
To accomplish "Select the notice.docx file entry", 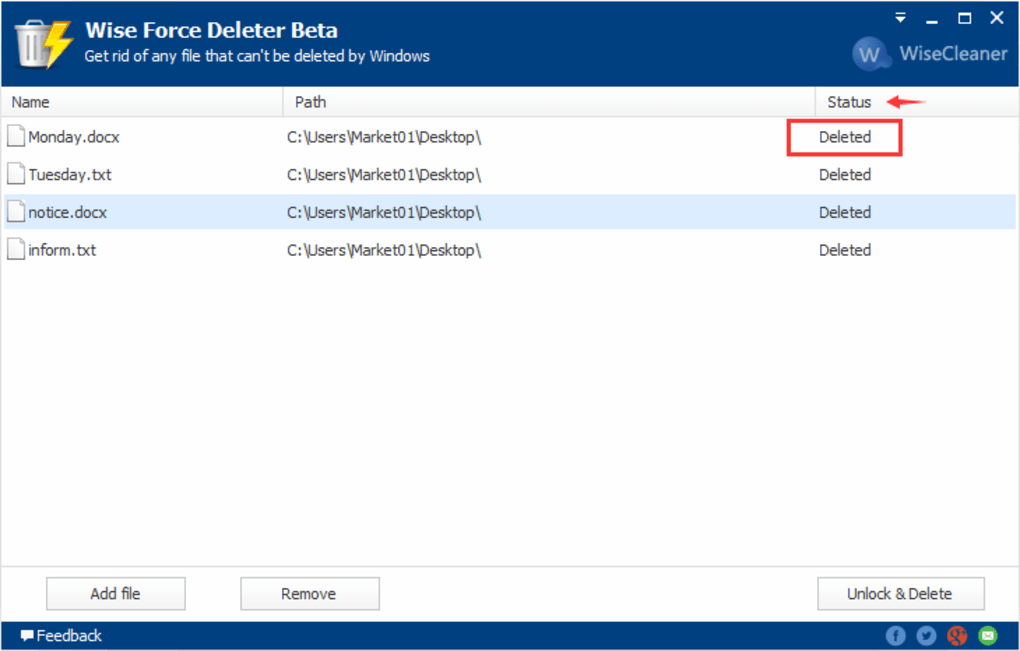I will pos(68,213).
